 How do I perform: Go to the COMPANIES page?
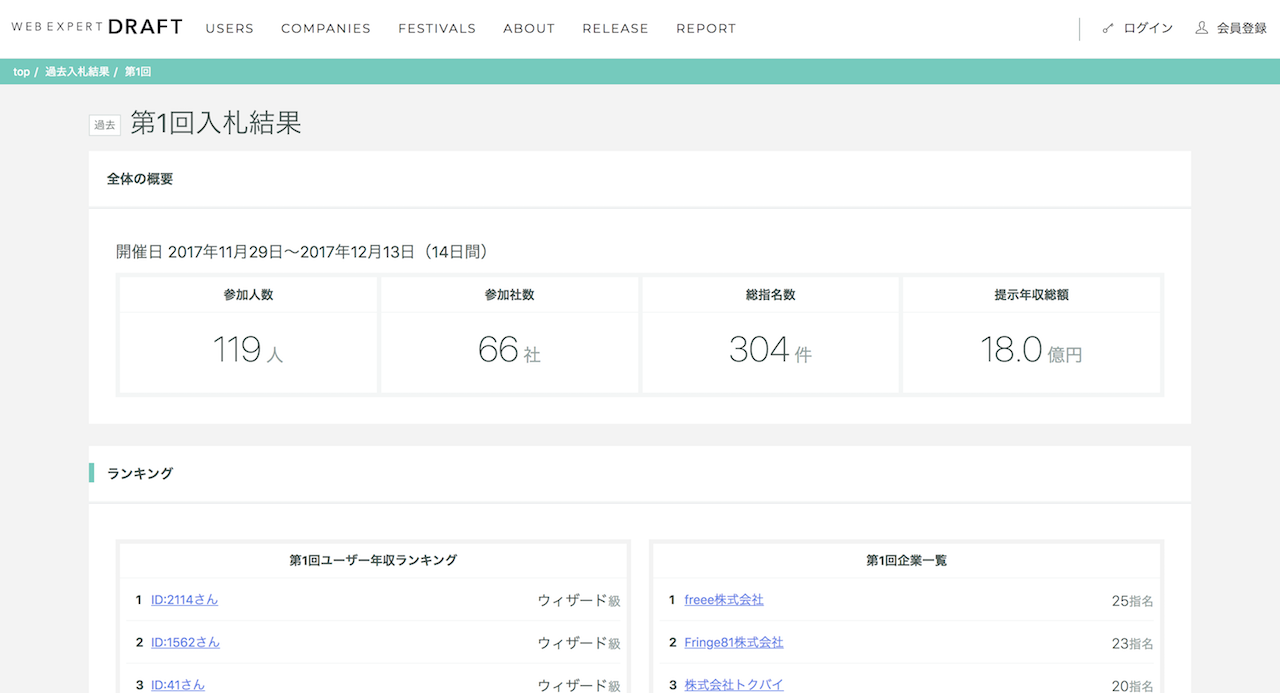[325, 29]
